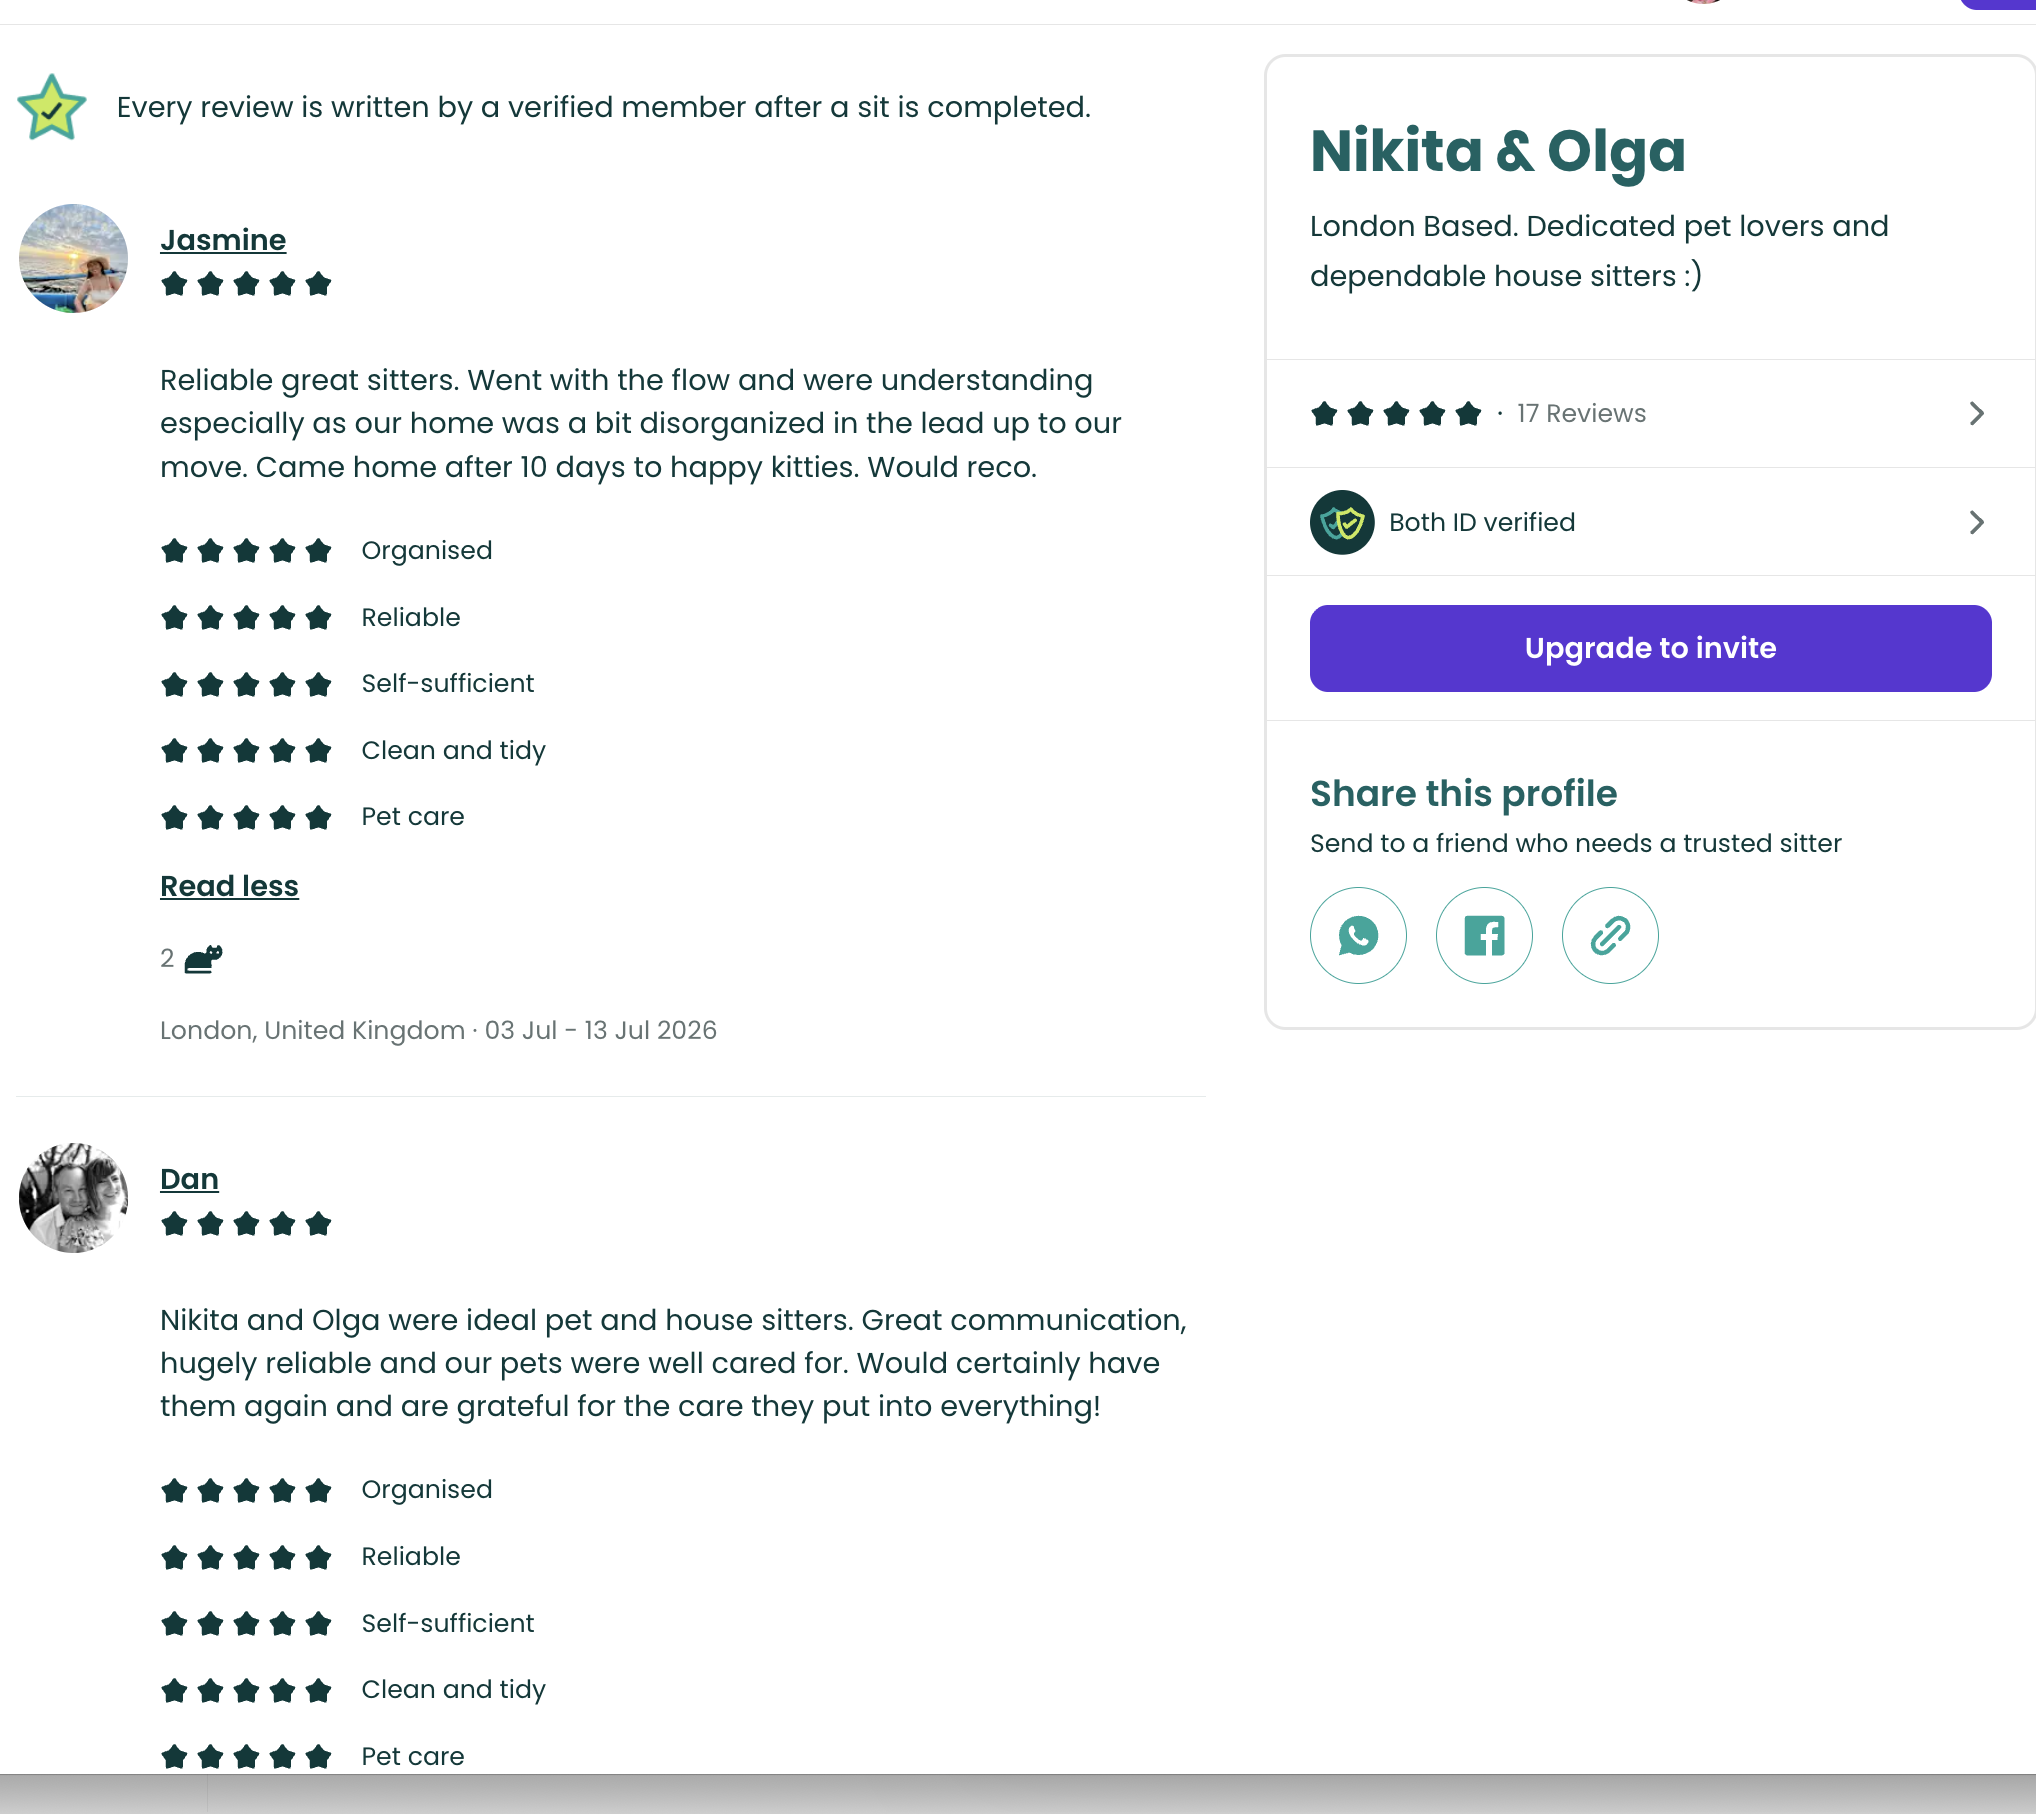This screenshot has width=2036, height=1814.
Task: Click the Upgrade to invite button
Action: [x=1650, y=648]
